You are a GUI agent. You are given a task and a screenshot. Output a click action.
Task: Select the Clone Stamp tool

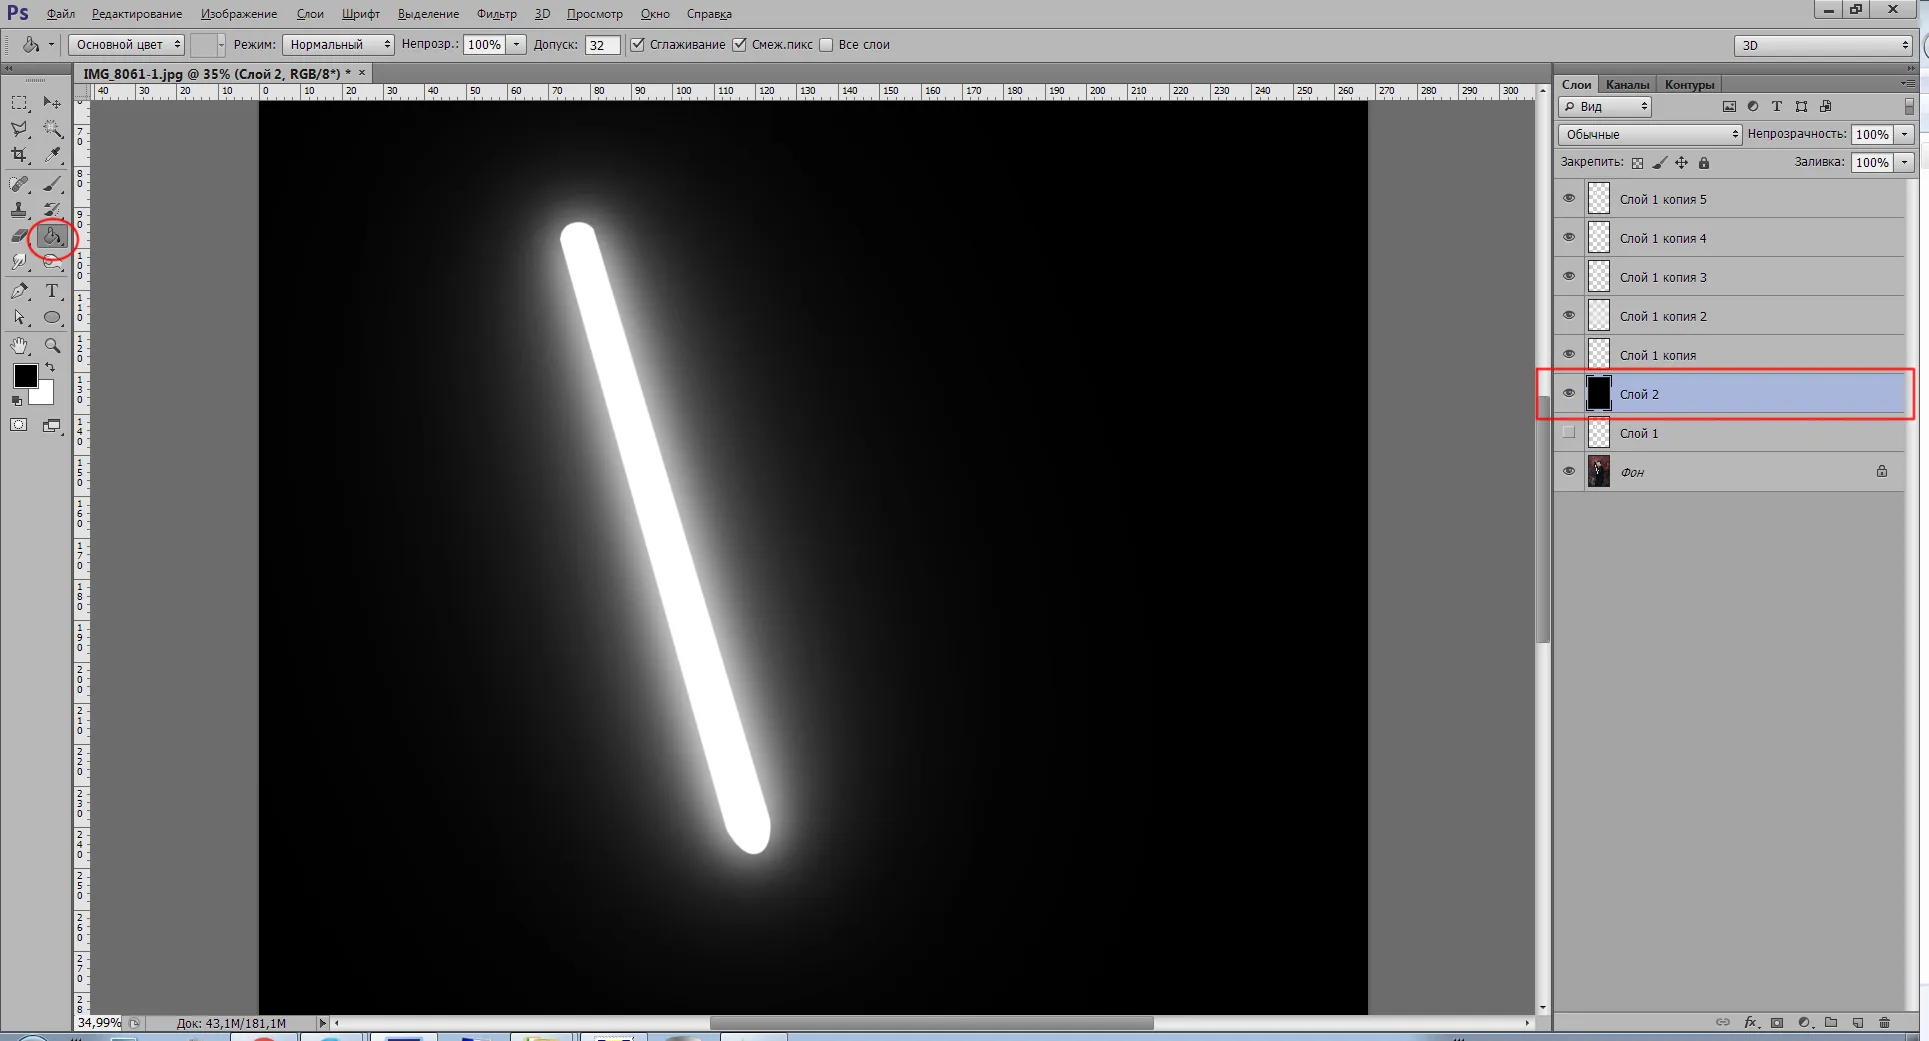tap(19, 210)
